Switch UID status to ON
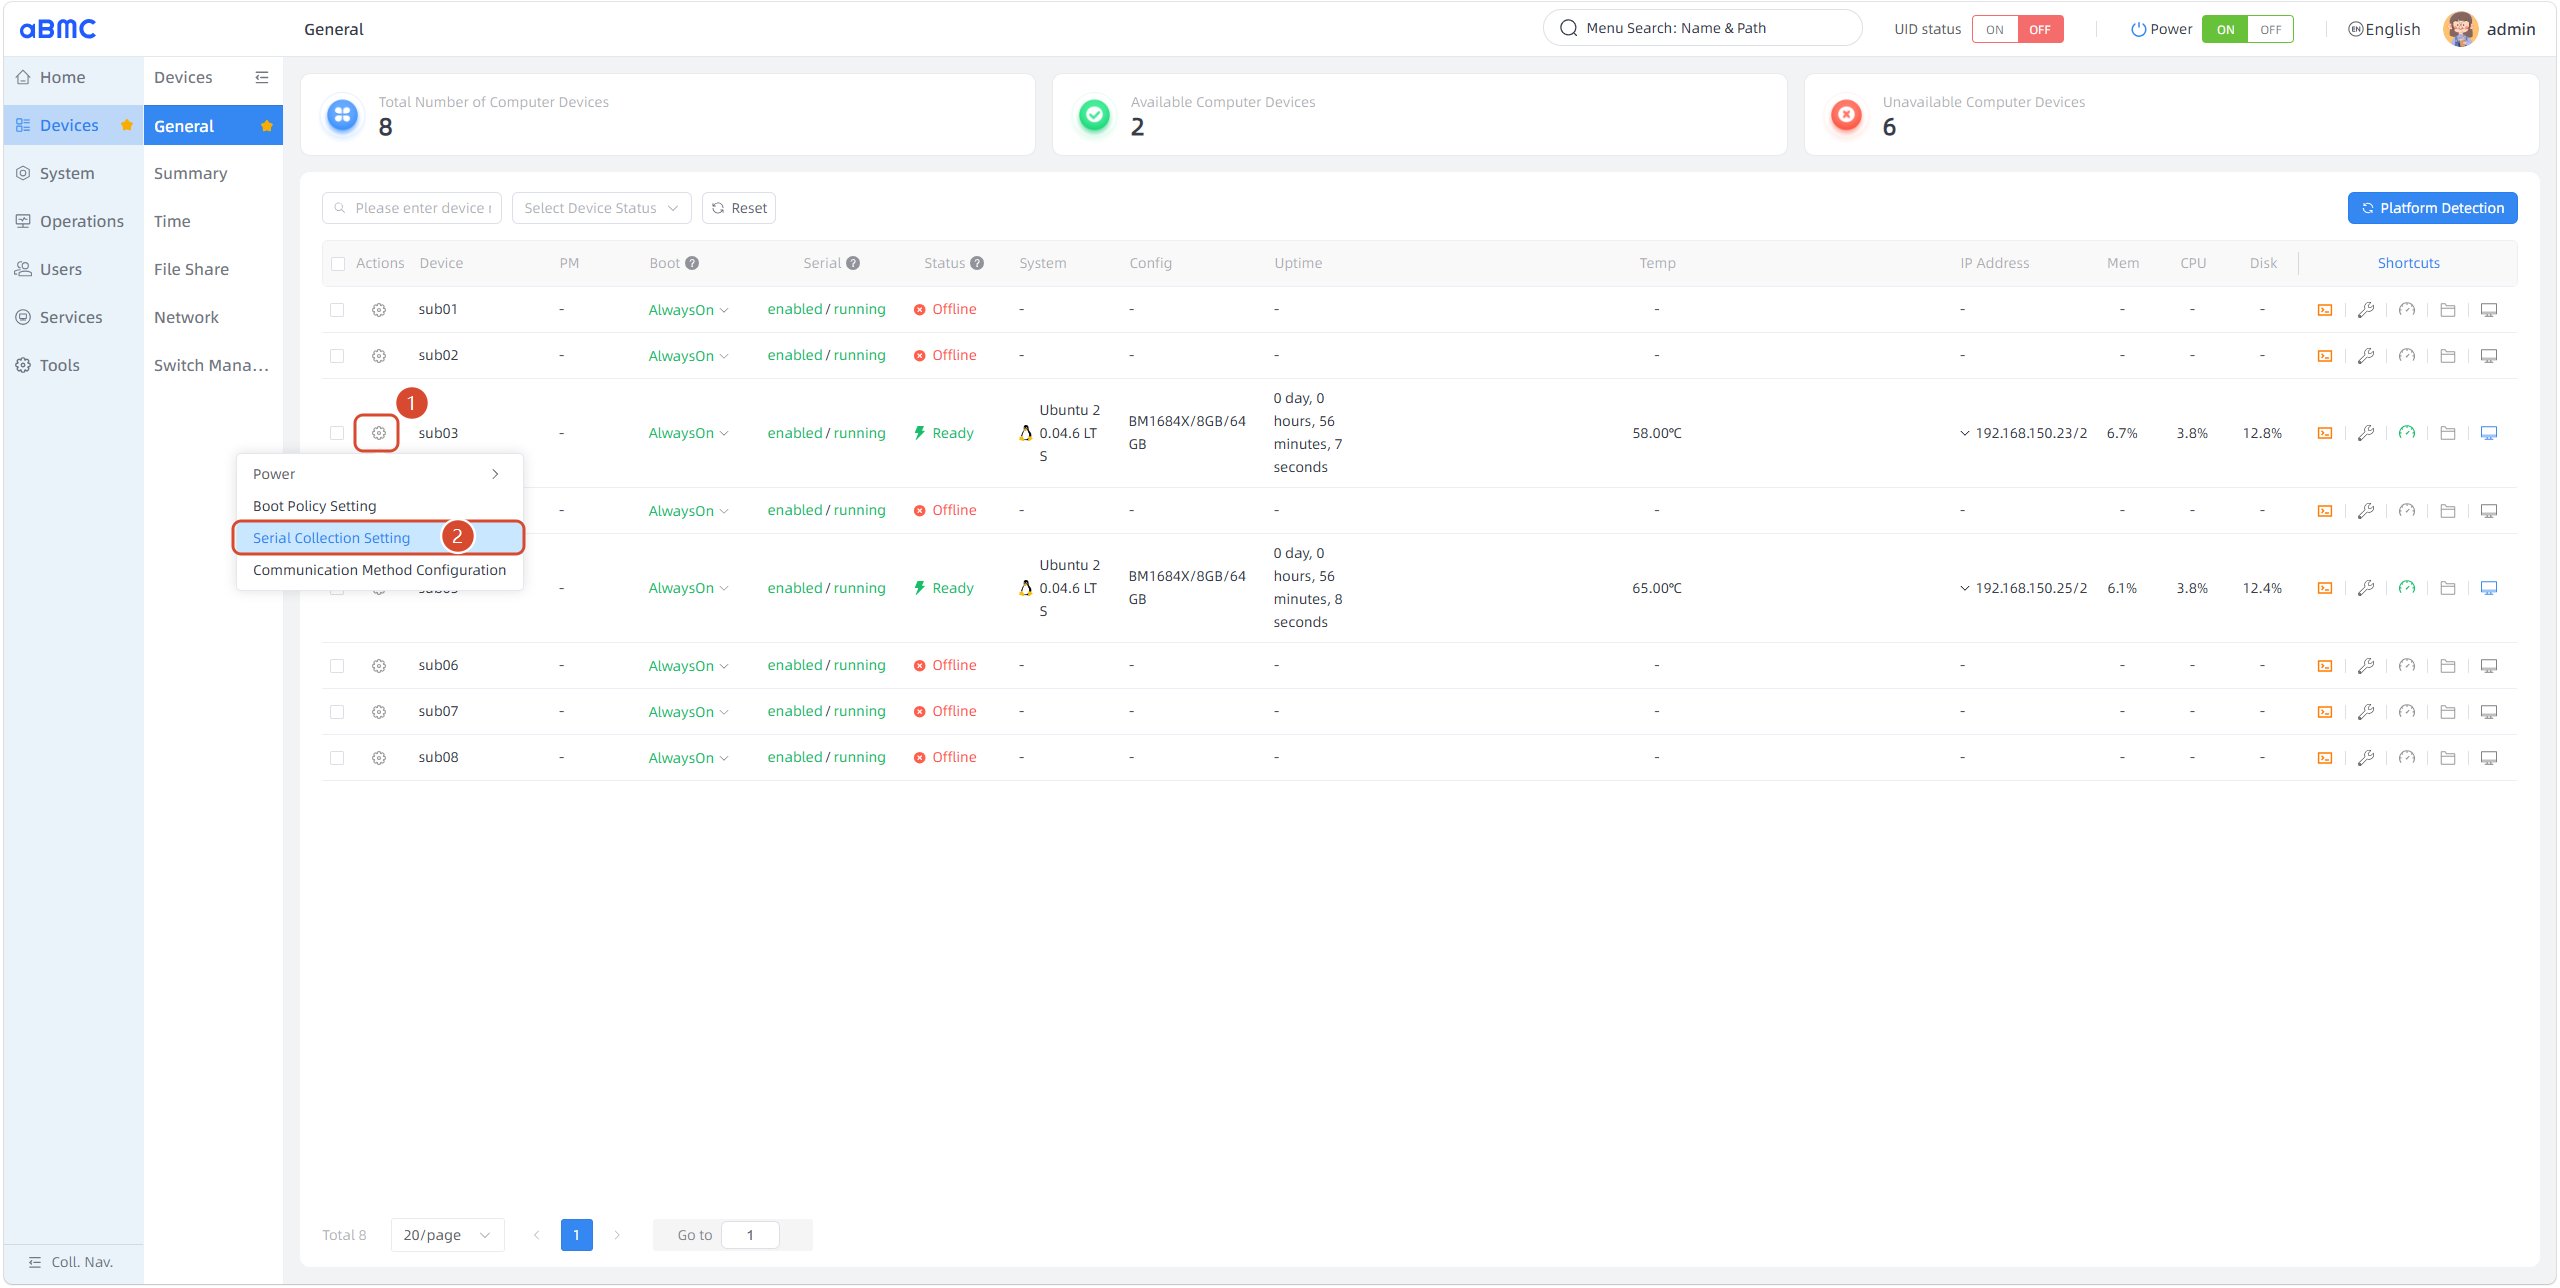 point(1994,29)
